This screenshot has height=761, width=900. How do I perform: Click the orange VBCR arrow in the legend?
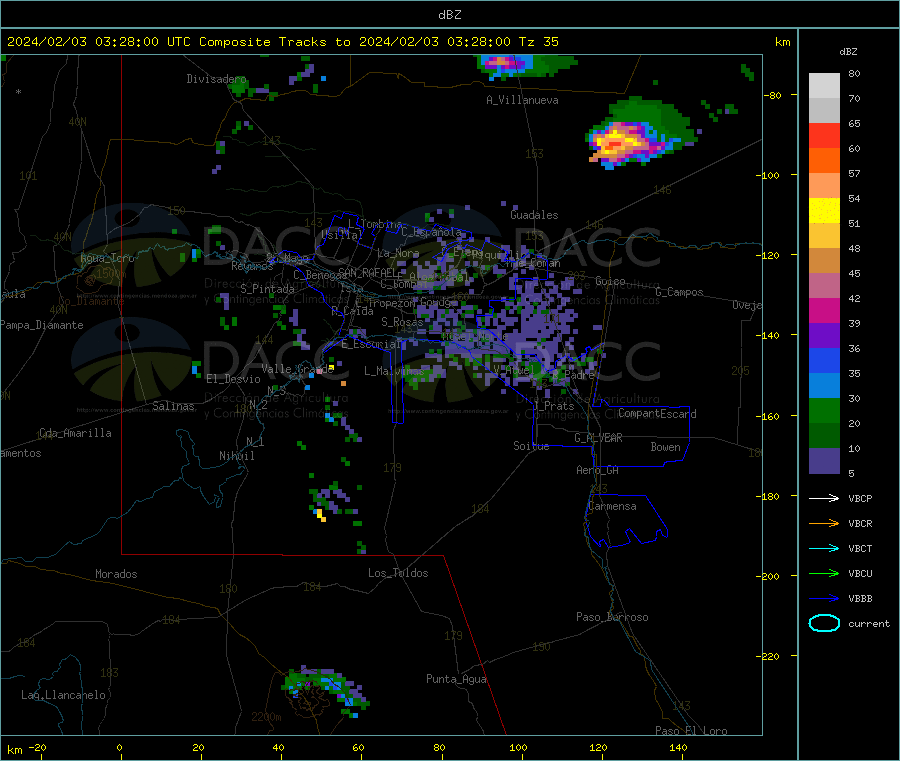[x=824, y=523]
